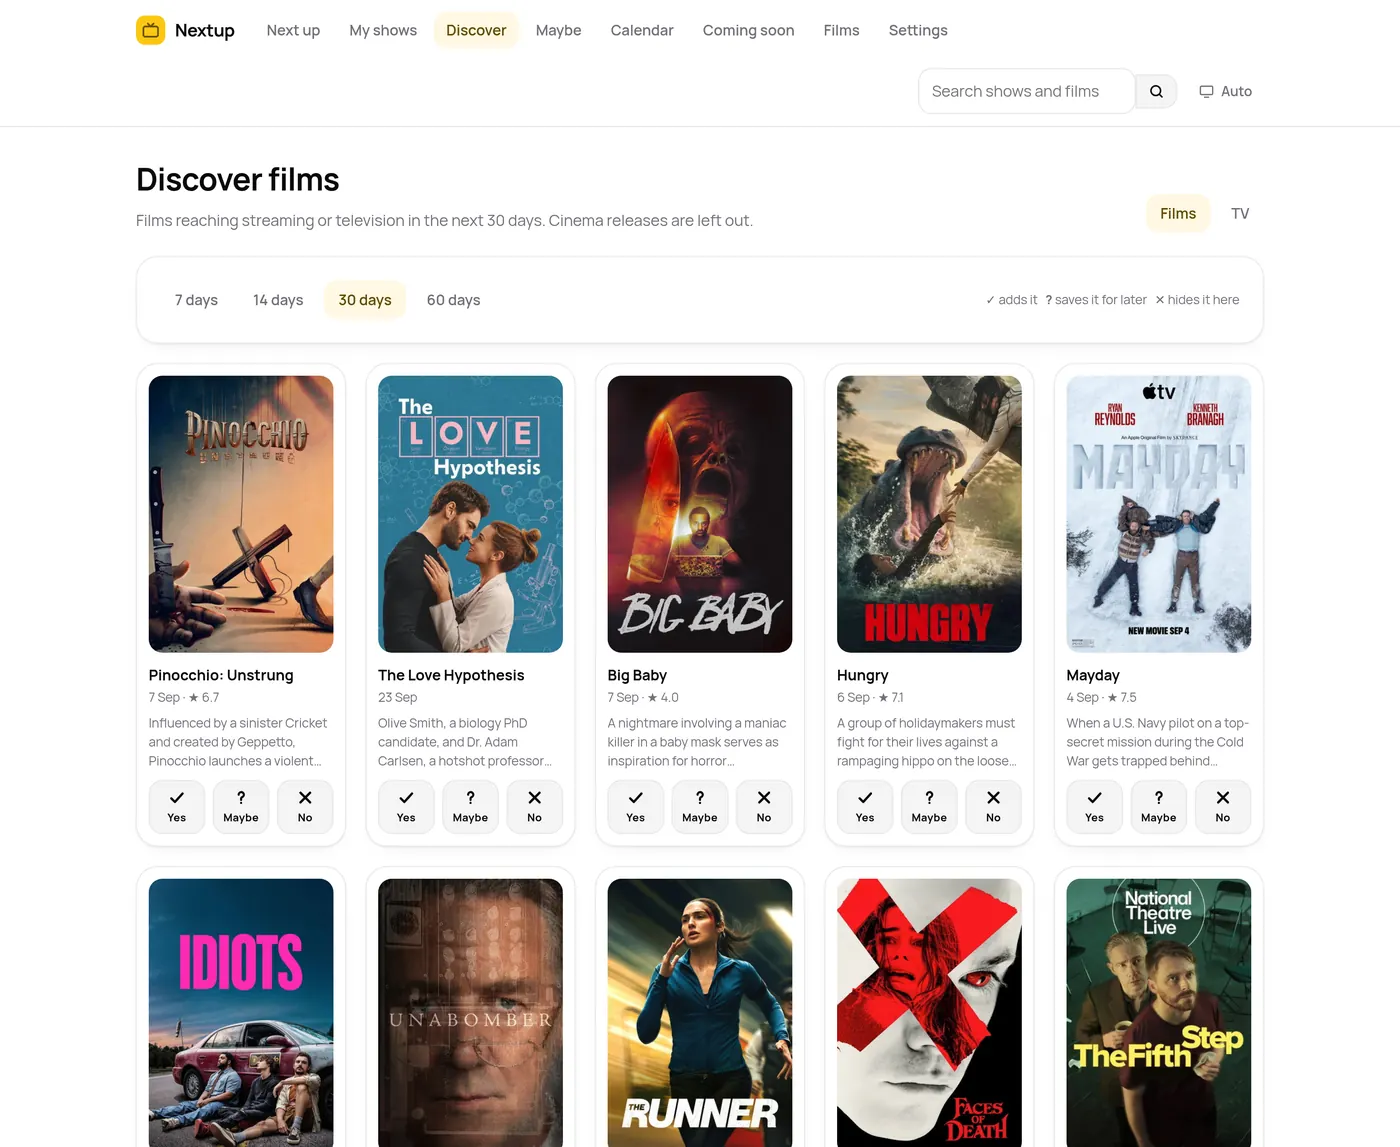
Task: Click the Nextup logo icon
Action: point(151,30)
